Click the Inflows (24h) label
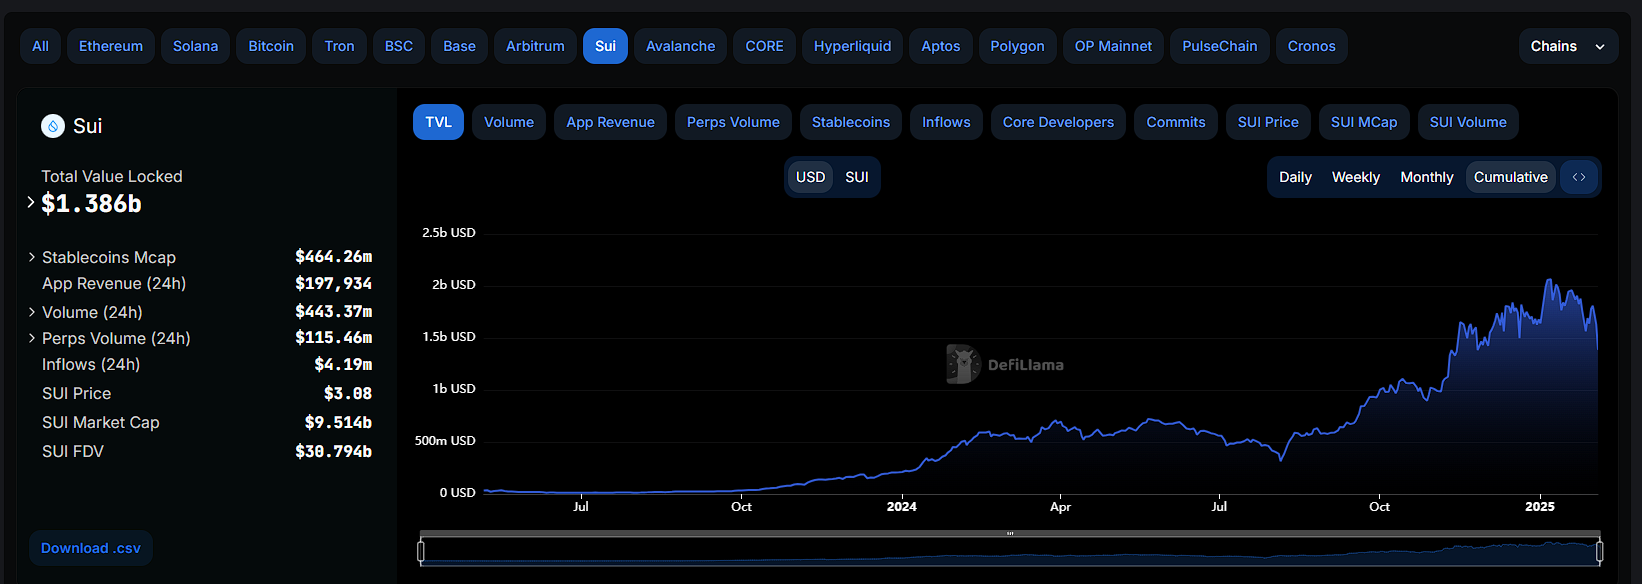 click(x=91, y=364)
